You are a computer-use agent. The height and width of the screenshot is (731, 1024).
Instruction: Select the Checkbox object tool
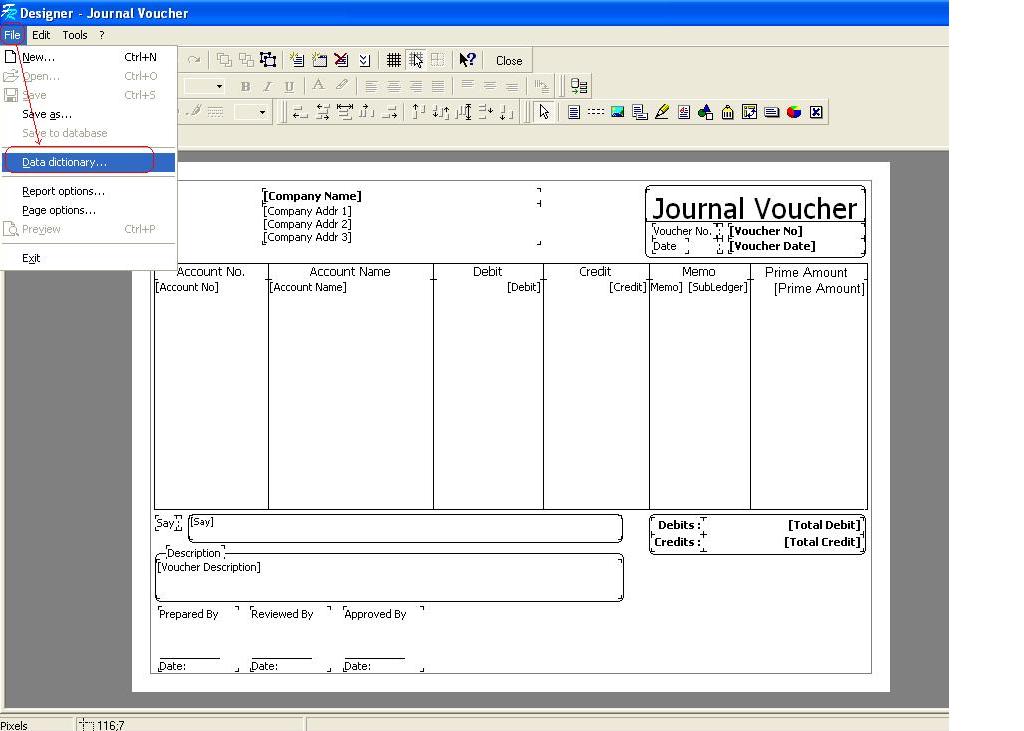point(816,112)
